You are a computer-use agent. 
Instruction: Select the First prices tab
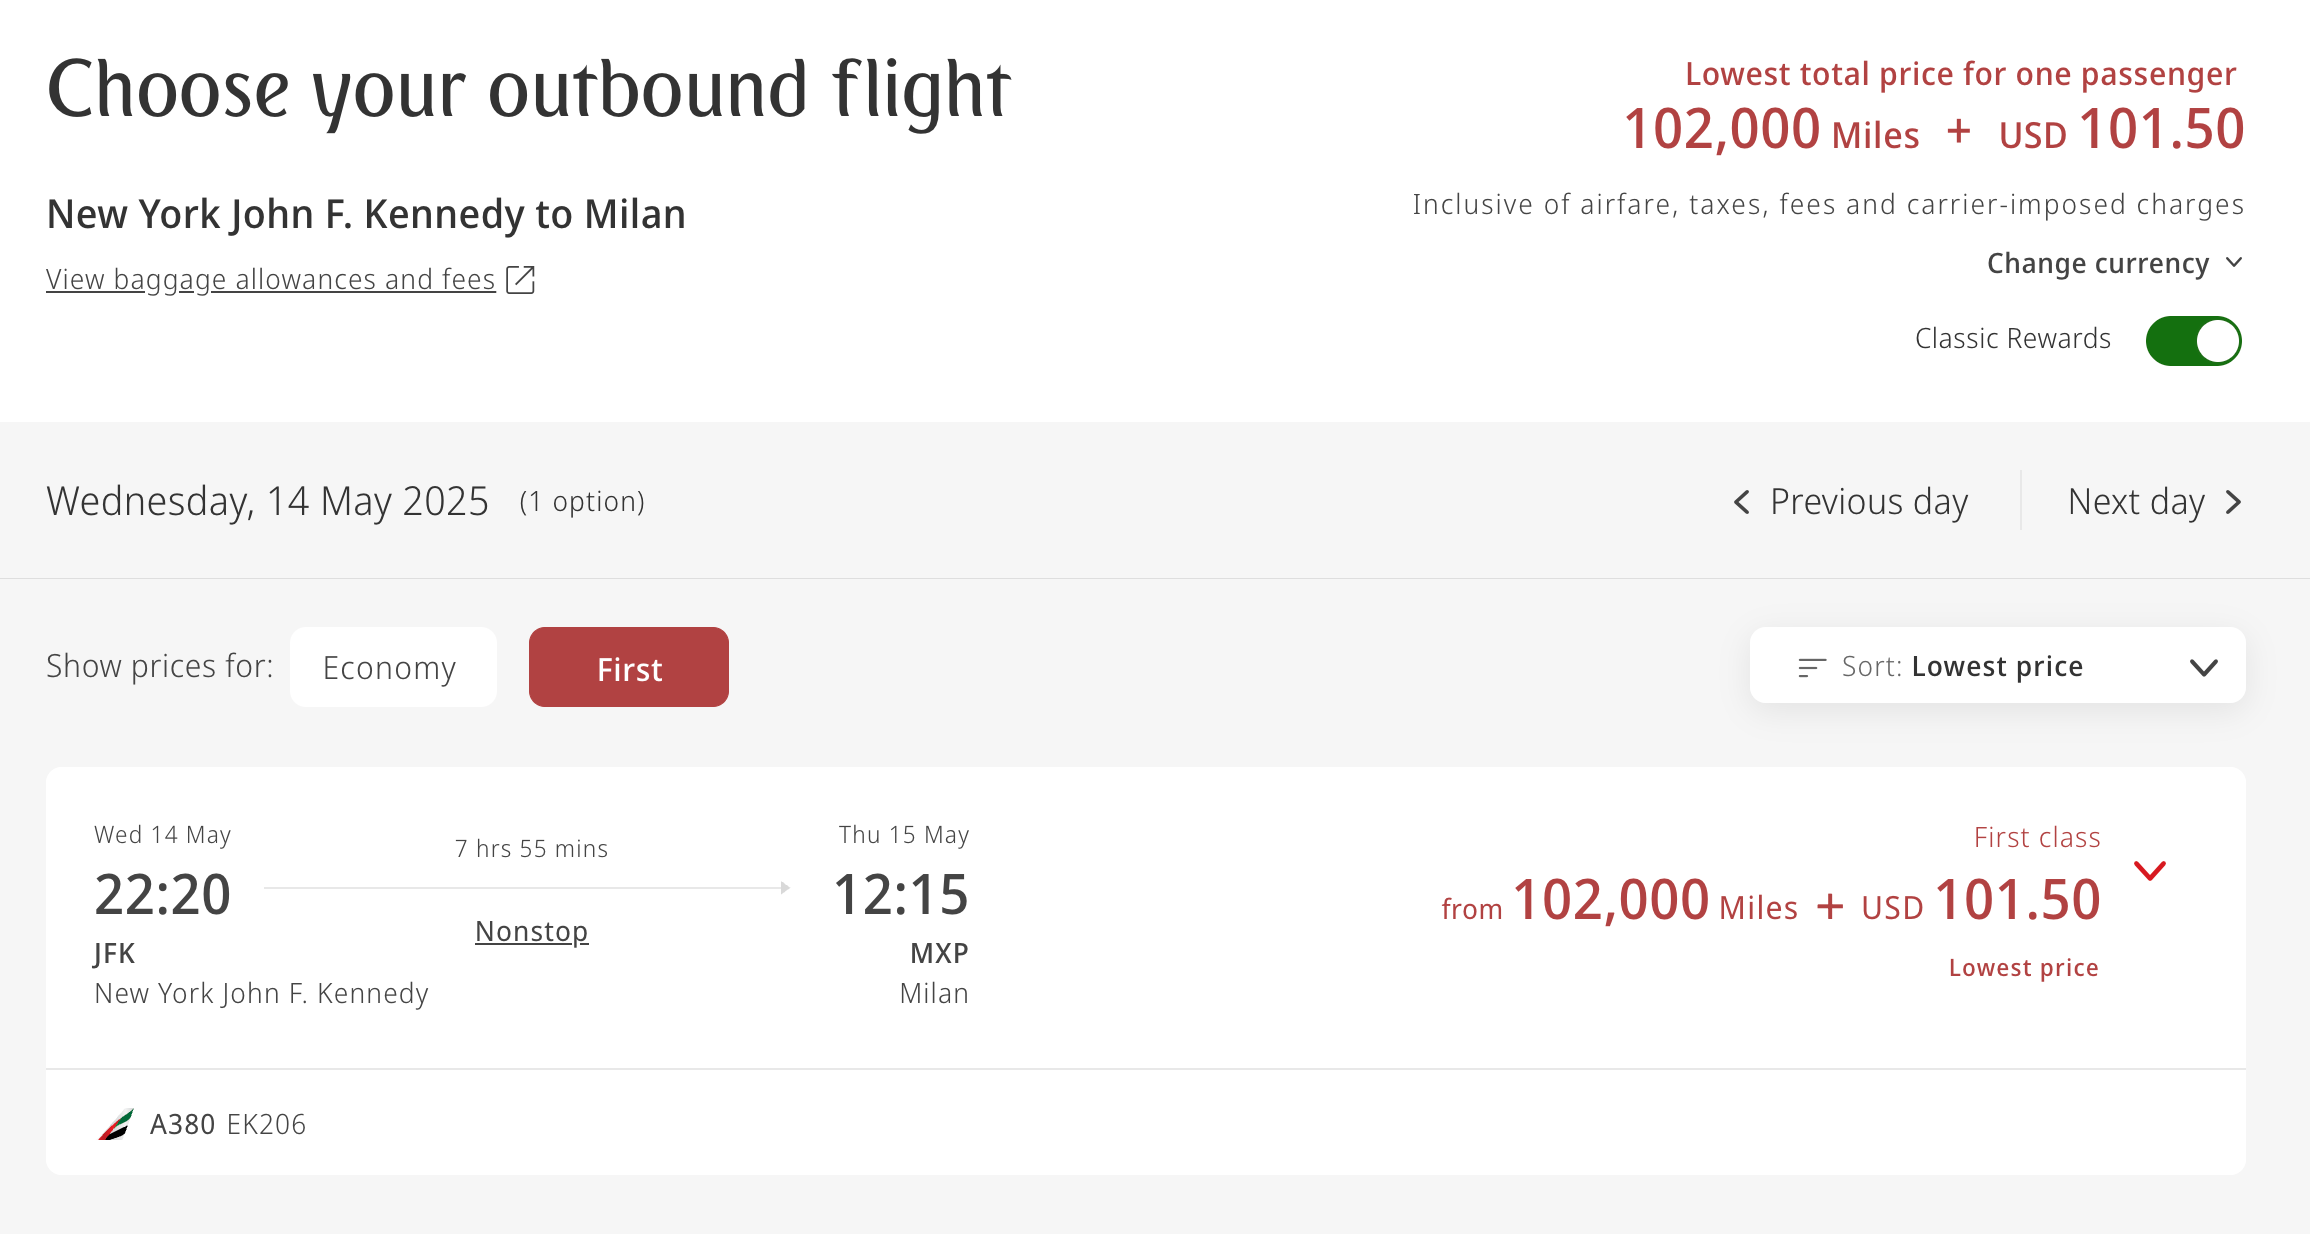pos(628,667)
